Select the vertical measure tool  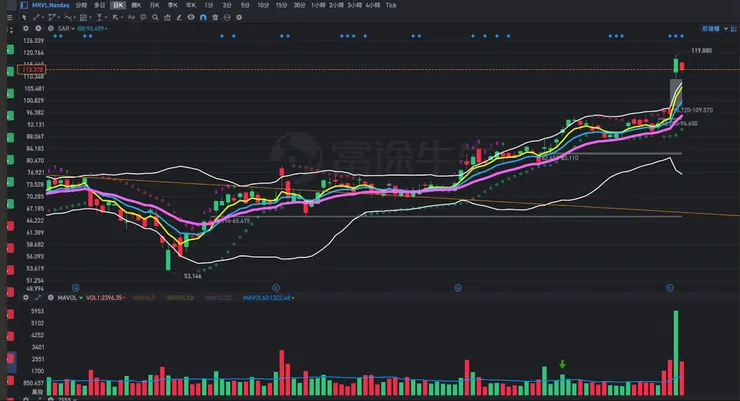(x=99, y=17)
